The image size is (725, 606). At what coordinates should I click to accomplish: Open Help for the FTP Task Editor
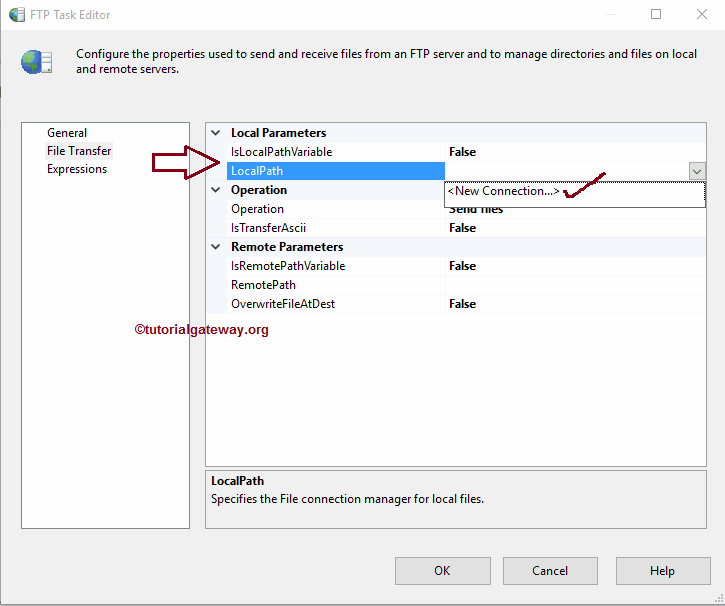coord(663,571)
